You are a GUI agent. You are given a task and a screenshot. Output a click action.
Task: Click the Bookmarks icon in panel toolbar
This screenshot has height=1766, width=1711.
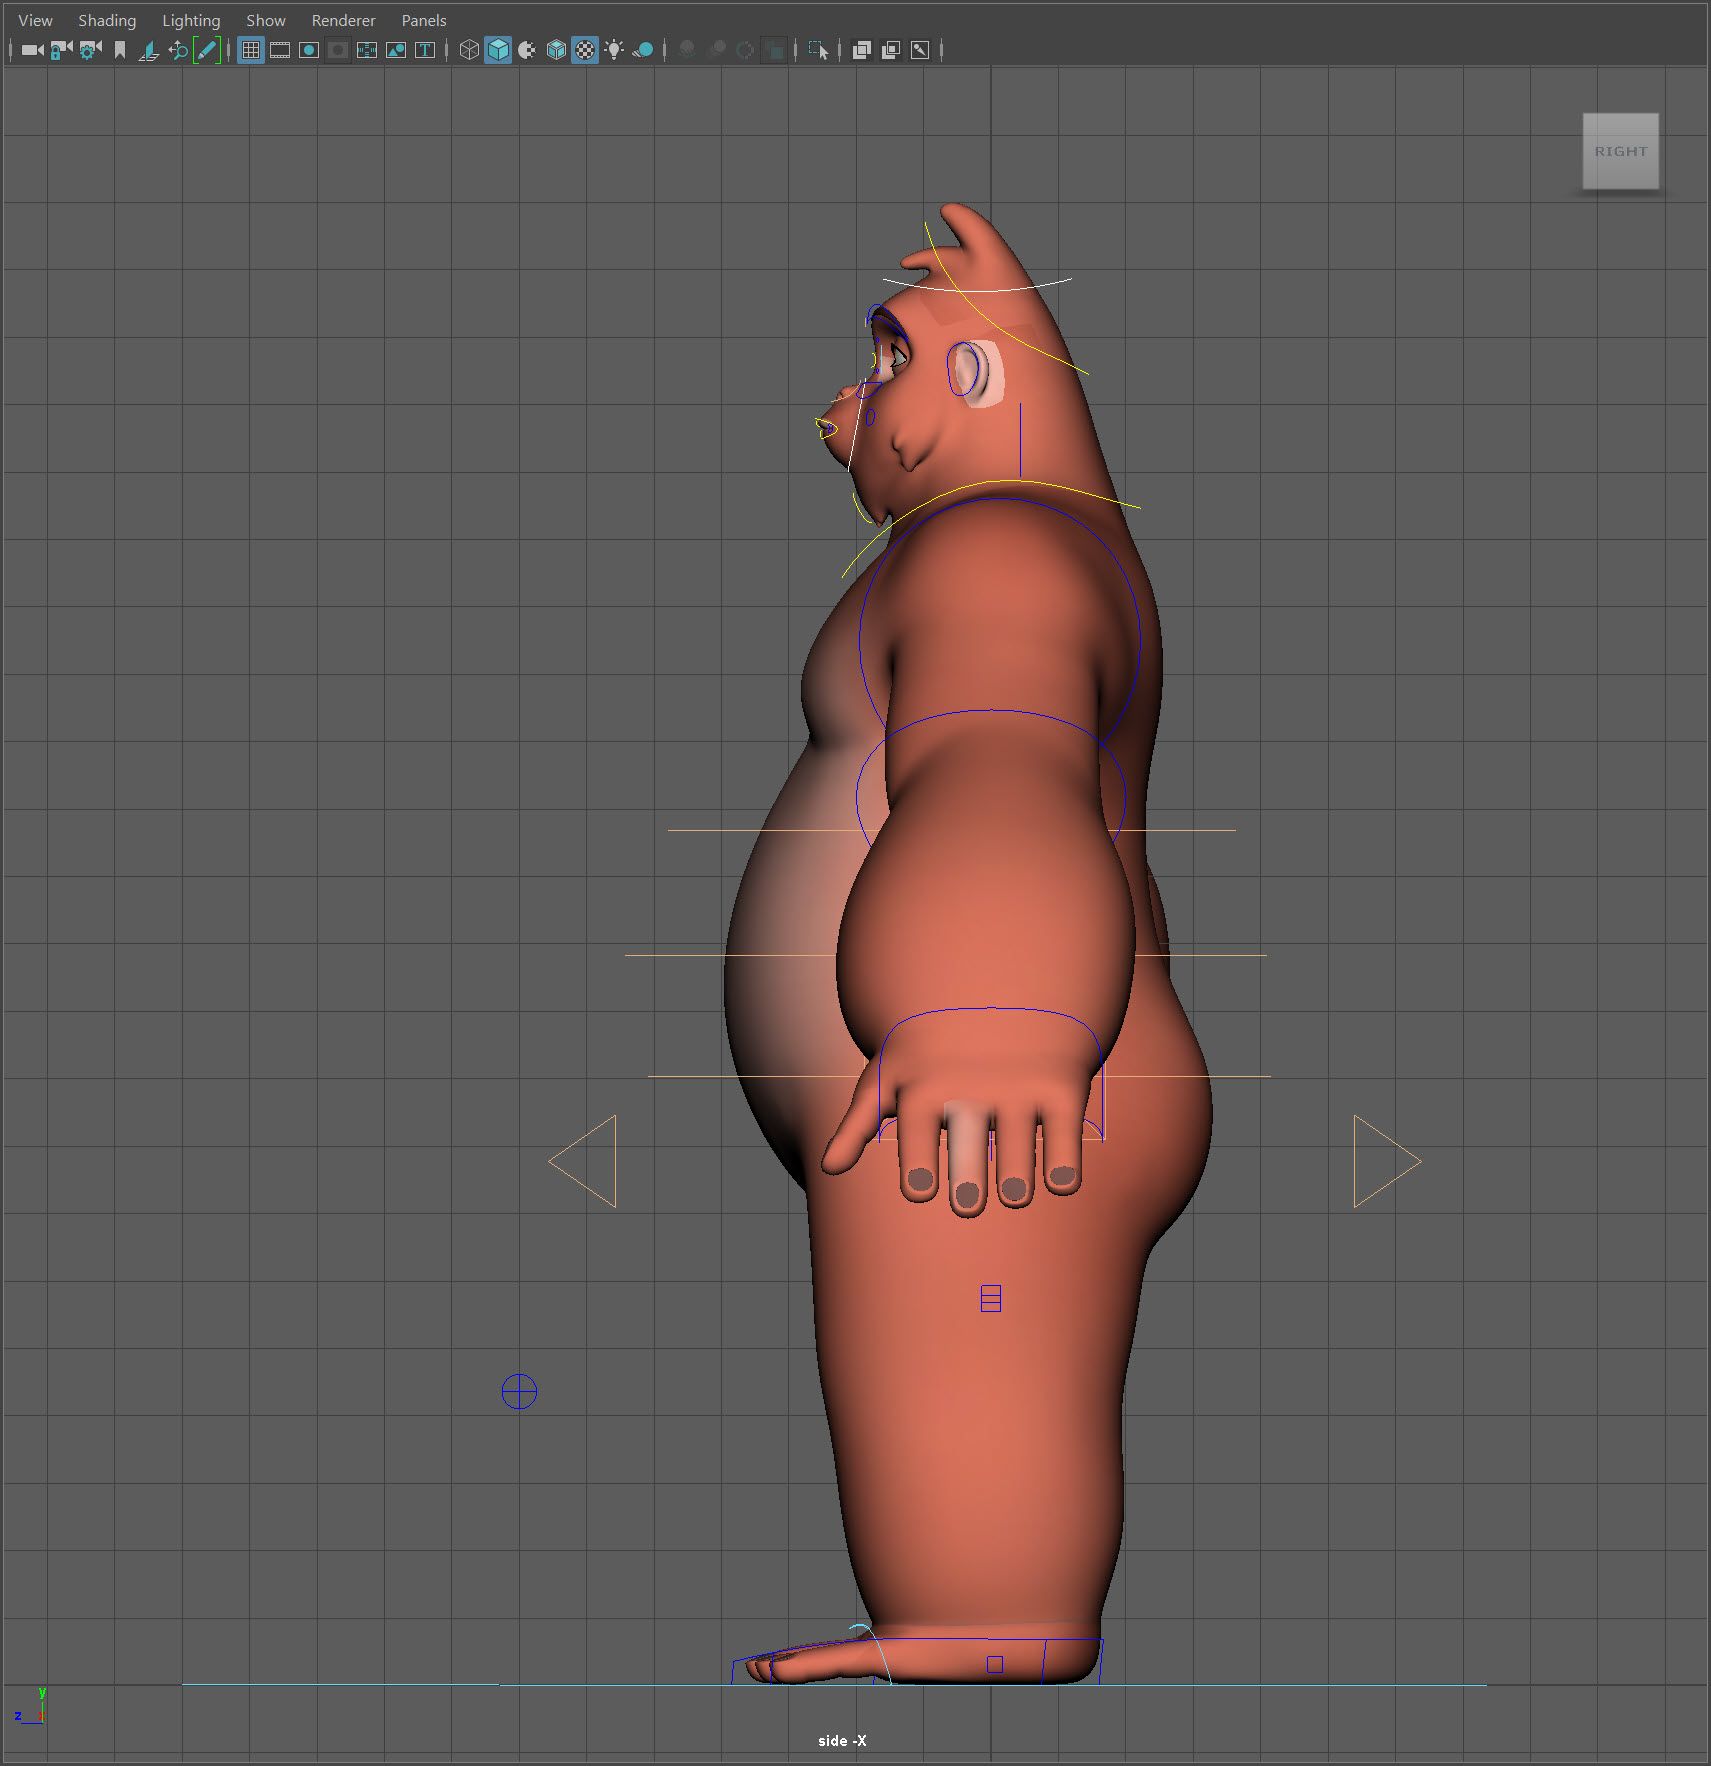(120, 50)
